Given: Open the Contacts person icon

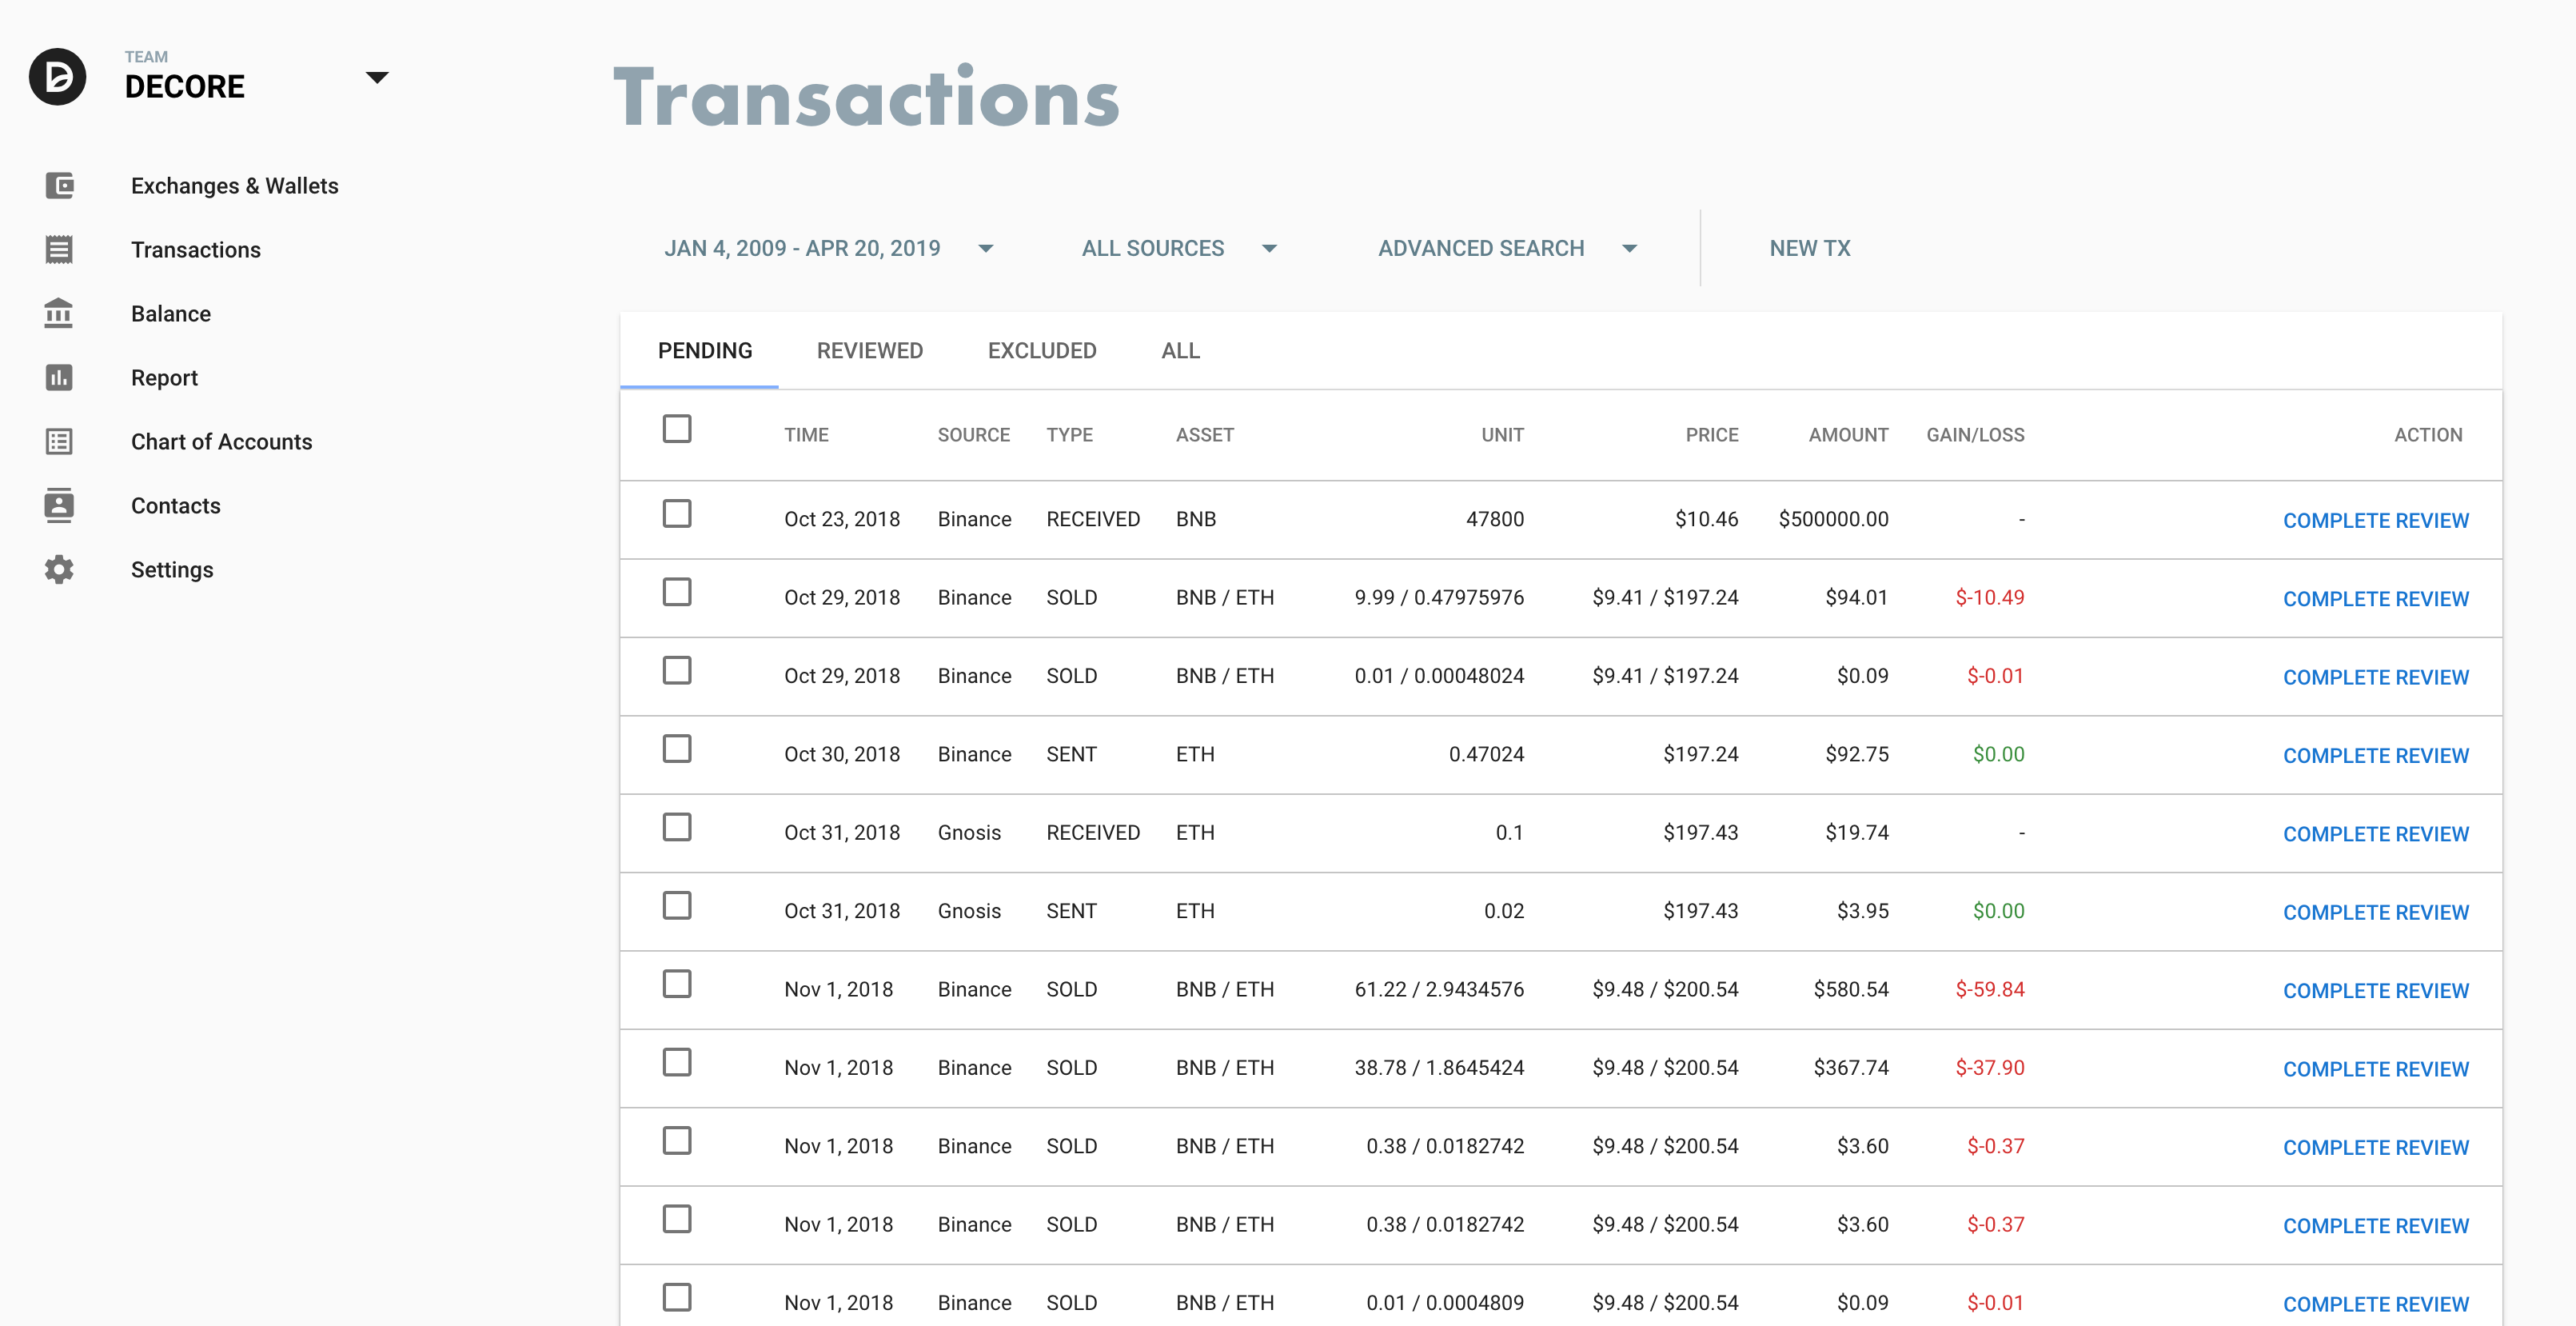Looking at the screenshot, I should [59, 505].
